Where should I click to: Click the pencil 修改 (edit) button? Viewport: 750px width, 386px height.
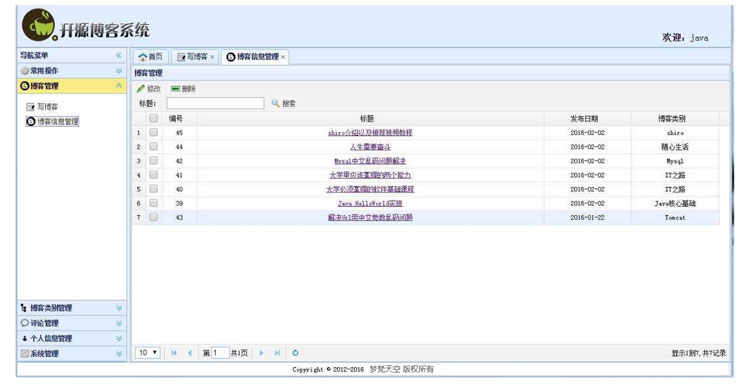click(148, 88)
